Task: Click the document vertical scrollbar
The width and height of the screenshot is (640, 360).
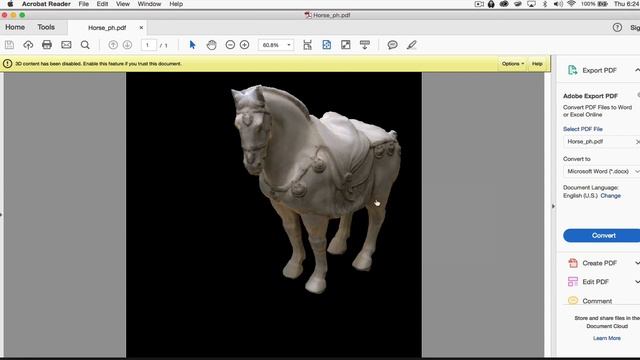Action: pyautogui.click(x=547, y=214)
